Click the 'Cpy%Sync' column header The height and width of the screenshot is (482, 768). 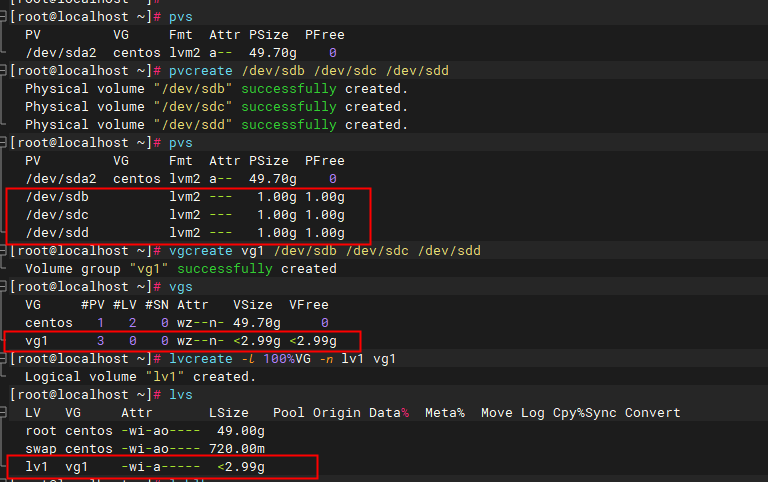coord(585,413)
